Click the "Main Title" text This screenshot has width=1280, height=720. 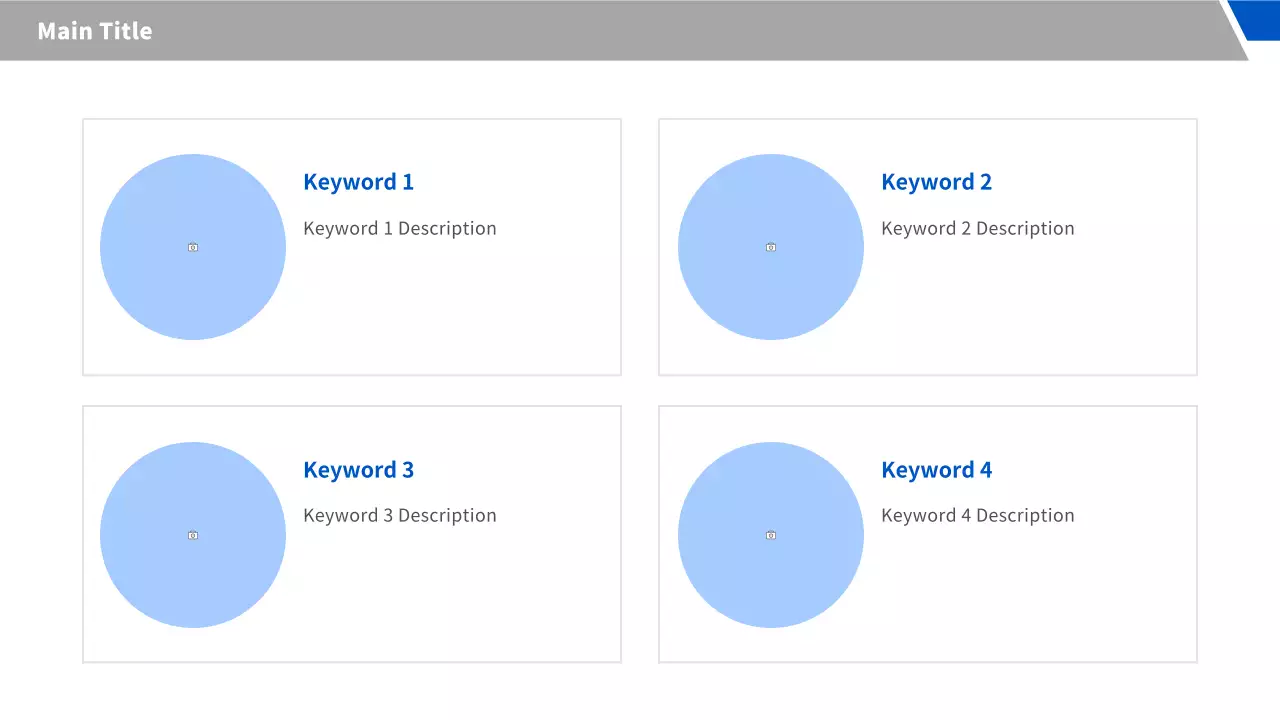[95, 31]
